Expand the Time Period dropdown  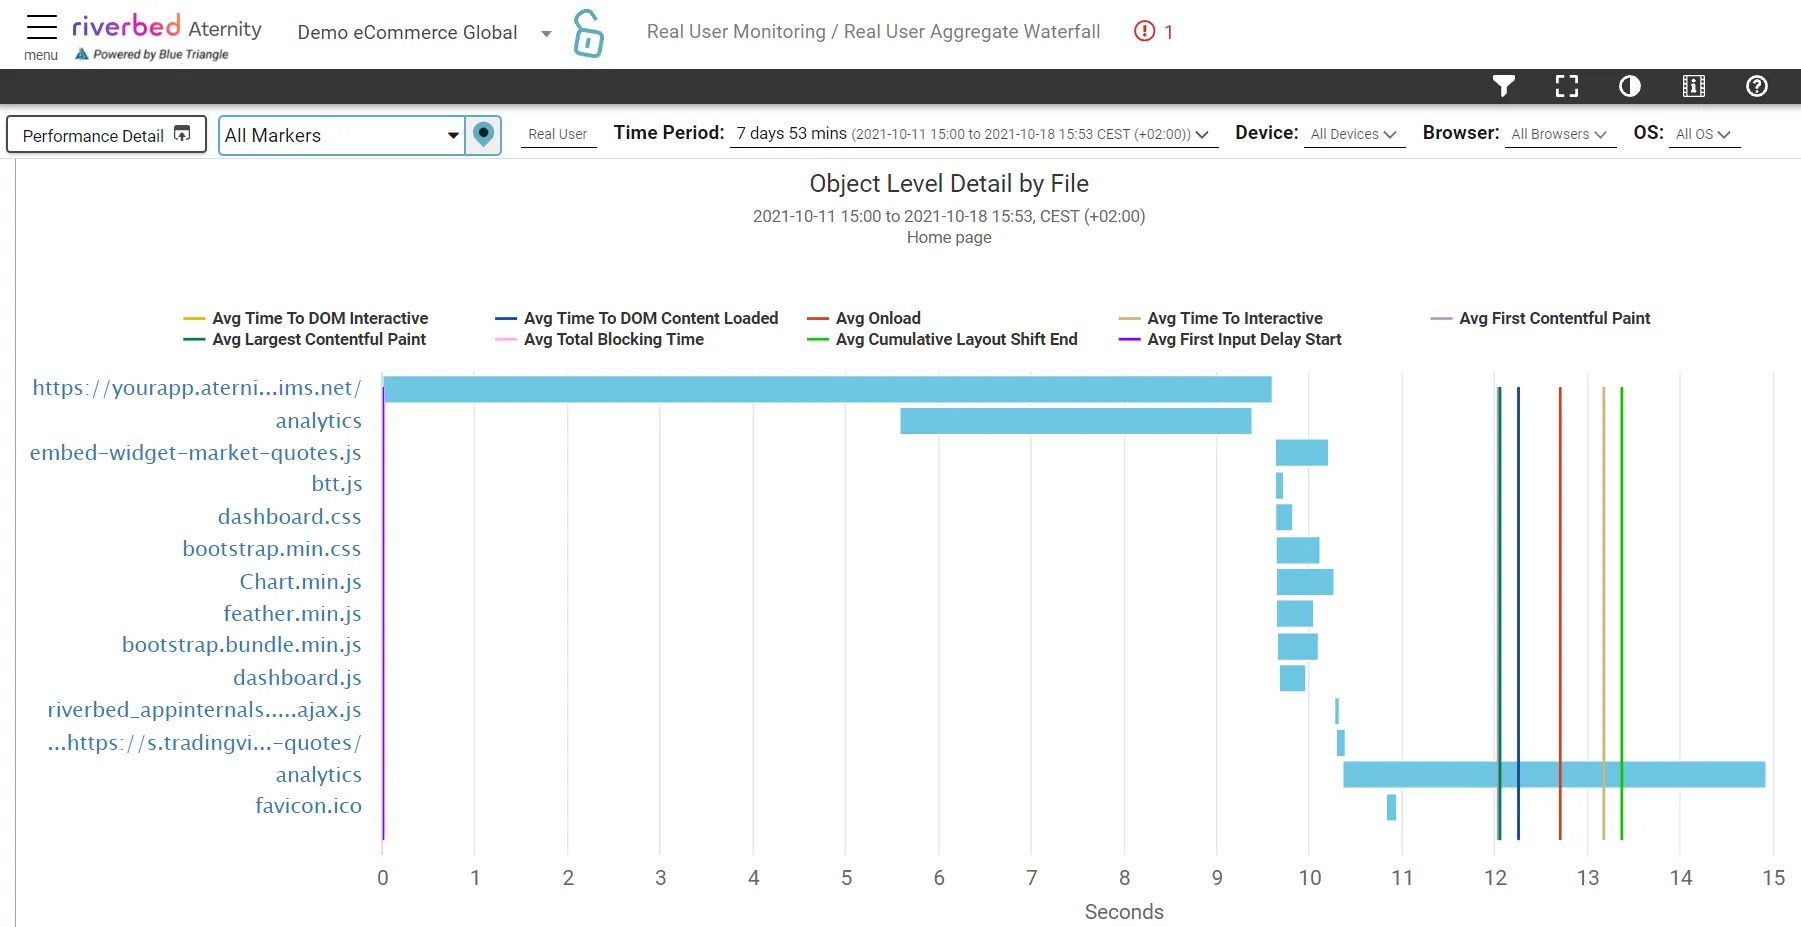click(973, 134)
